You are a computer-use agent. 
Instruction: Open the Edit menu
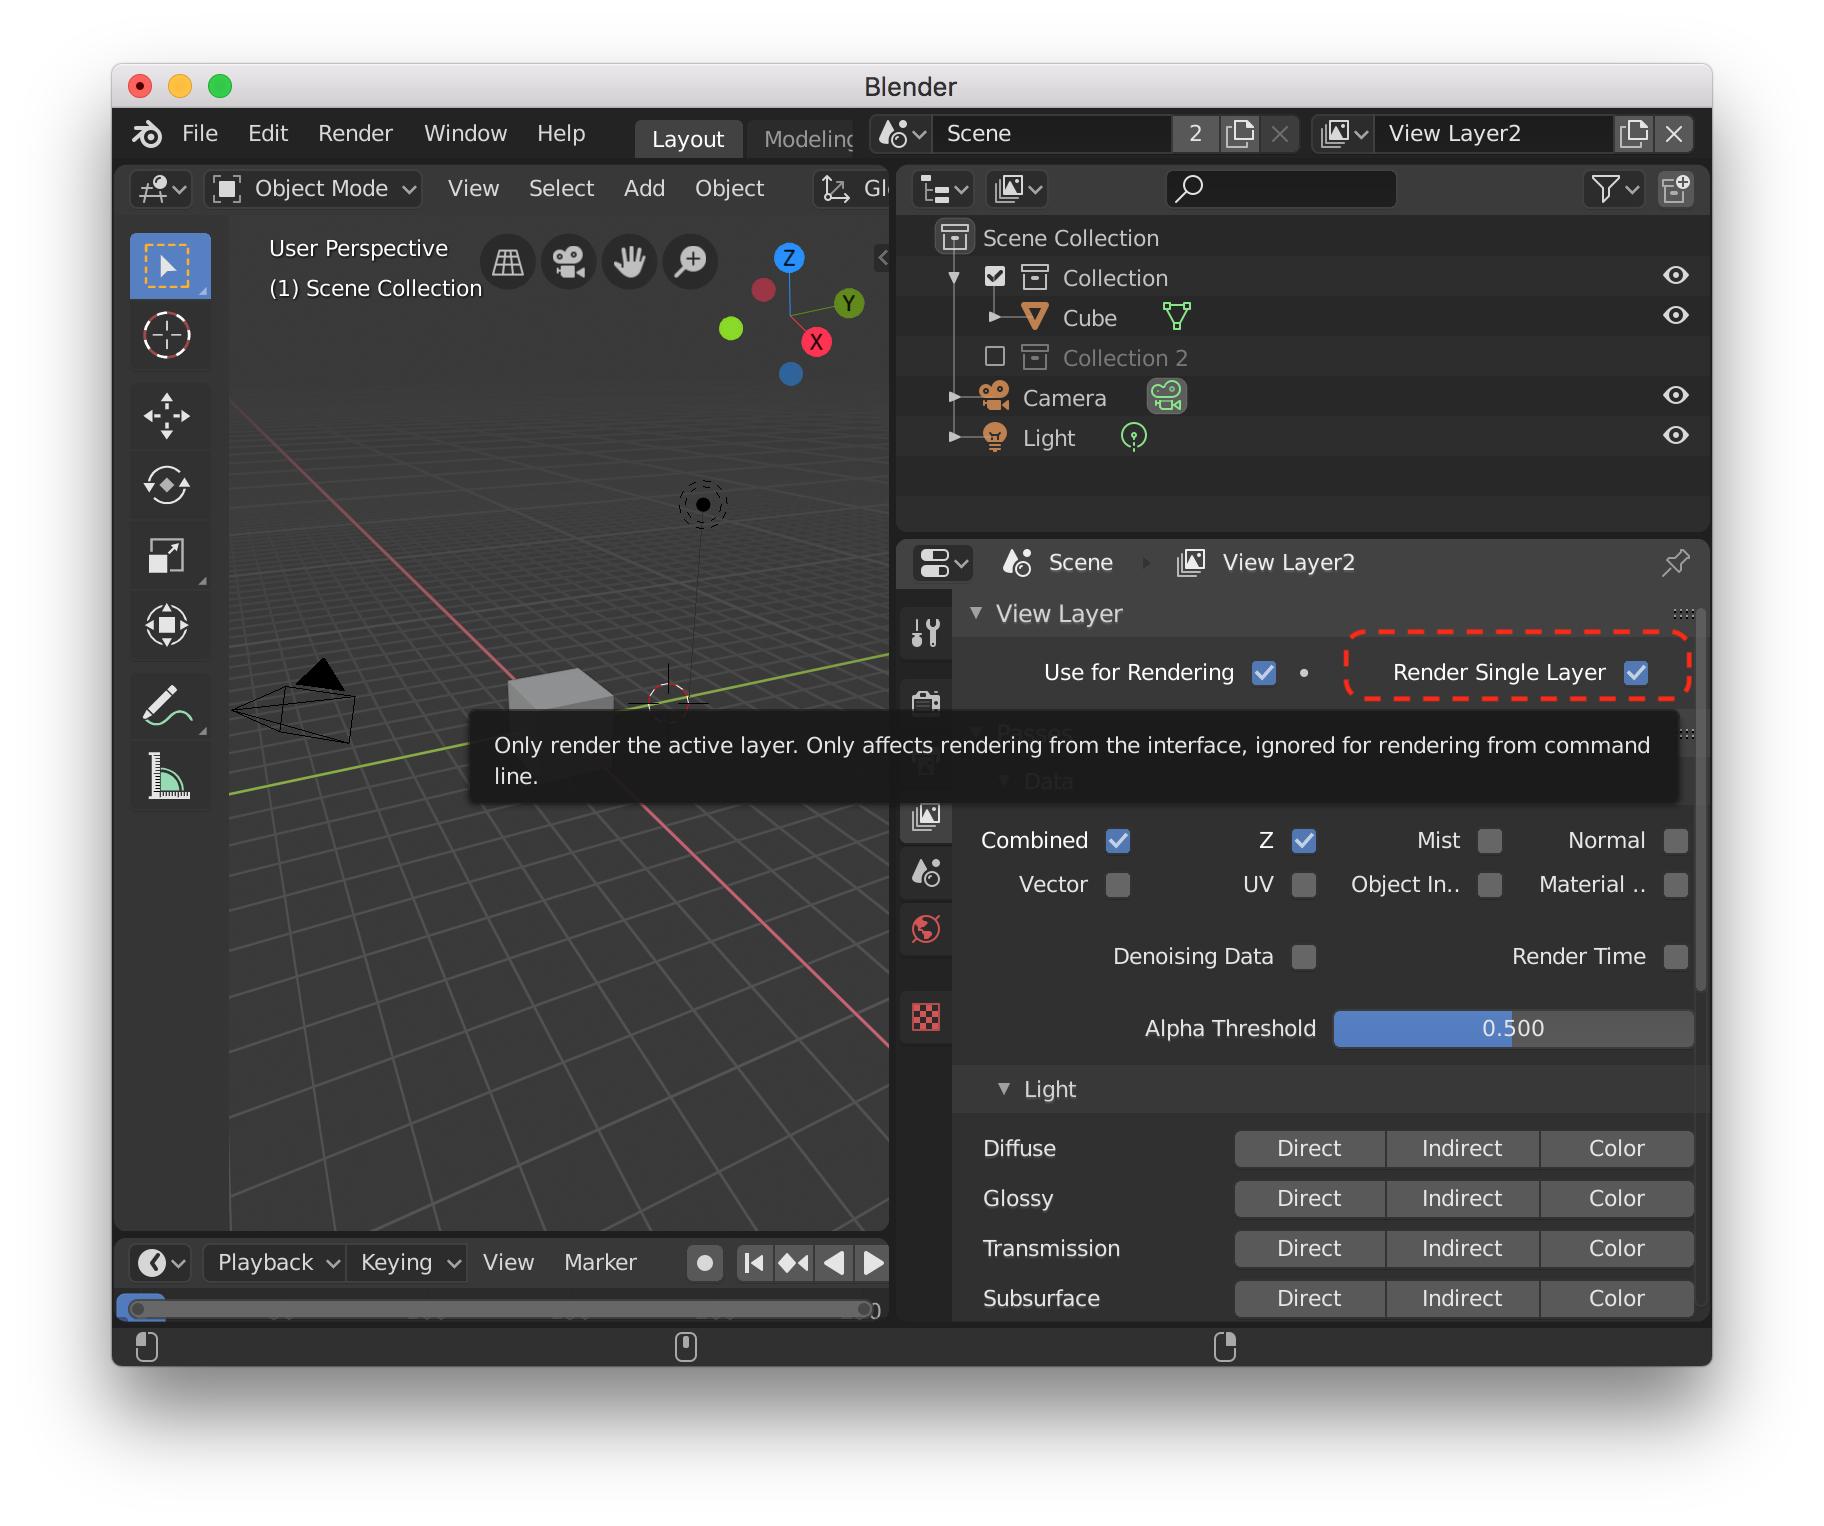pyautogui.click(x=268, y=134)
